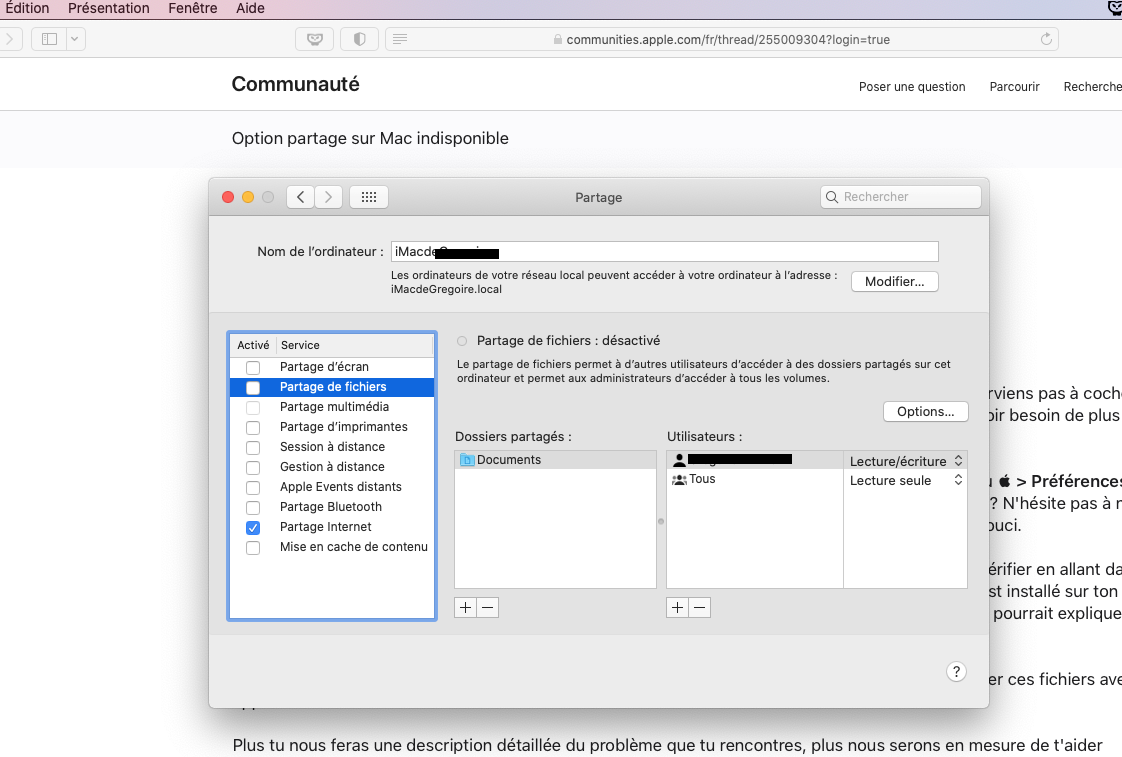Image resolution: width=1122 pixels, height=757 pixels.
Task: Click the Rechercher search field in Partage
Action: [901, 197]
